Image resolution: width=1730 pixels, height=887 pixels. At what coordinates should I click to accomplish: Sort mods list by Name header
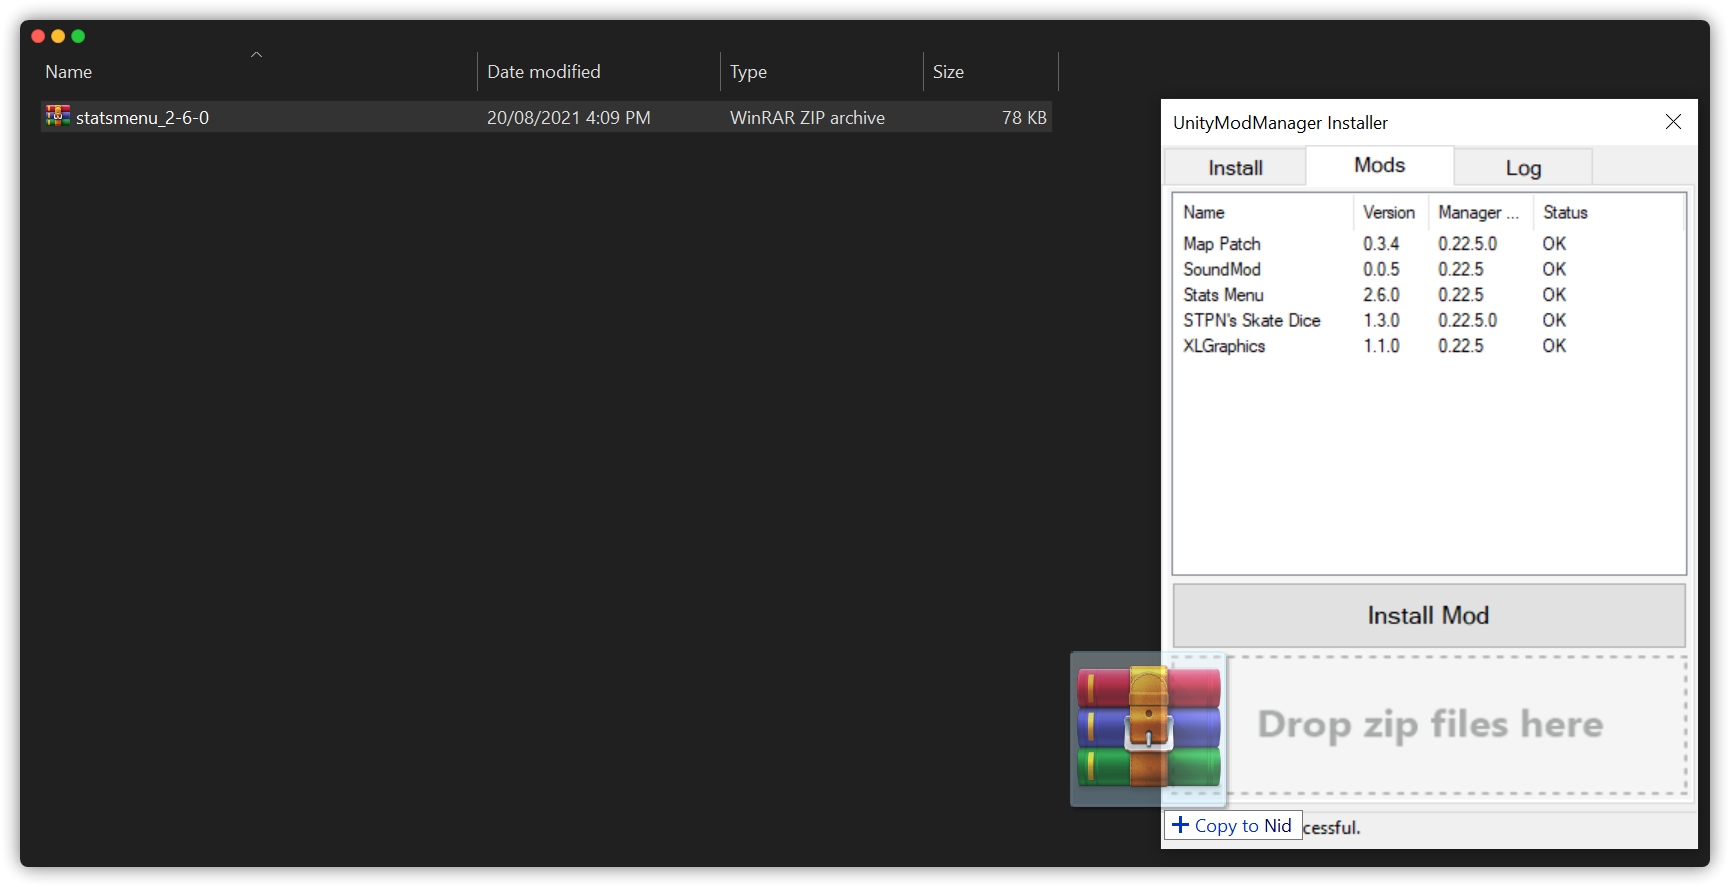(1204, 212)
